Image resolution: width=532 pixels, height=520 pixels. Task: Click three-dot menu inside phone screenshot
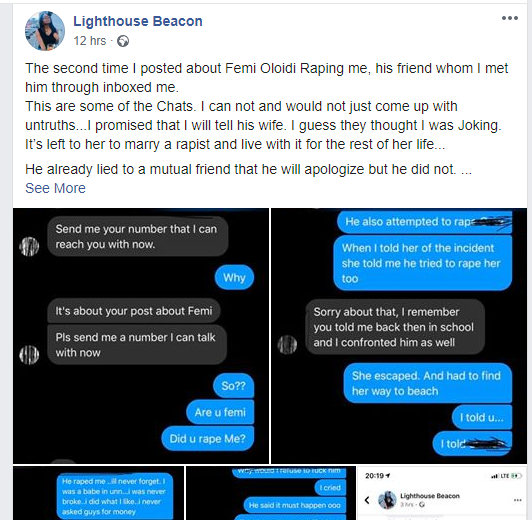click(x=517, y=500)
